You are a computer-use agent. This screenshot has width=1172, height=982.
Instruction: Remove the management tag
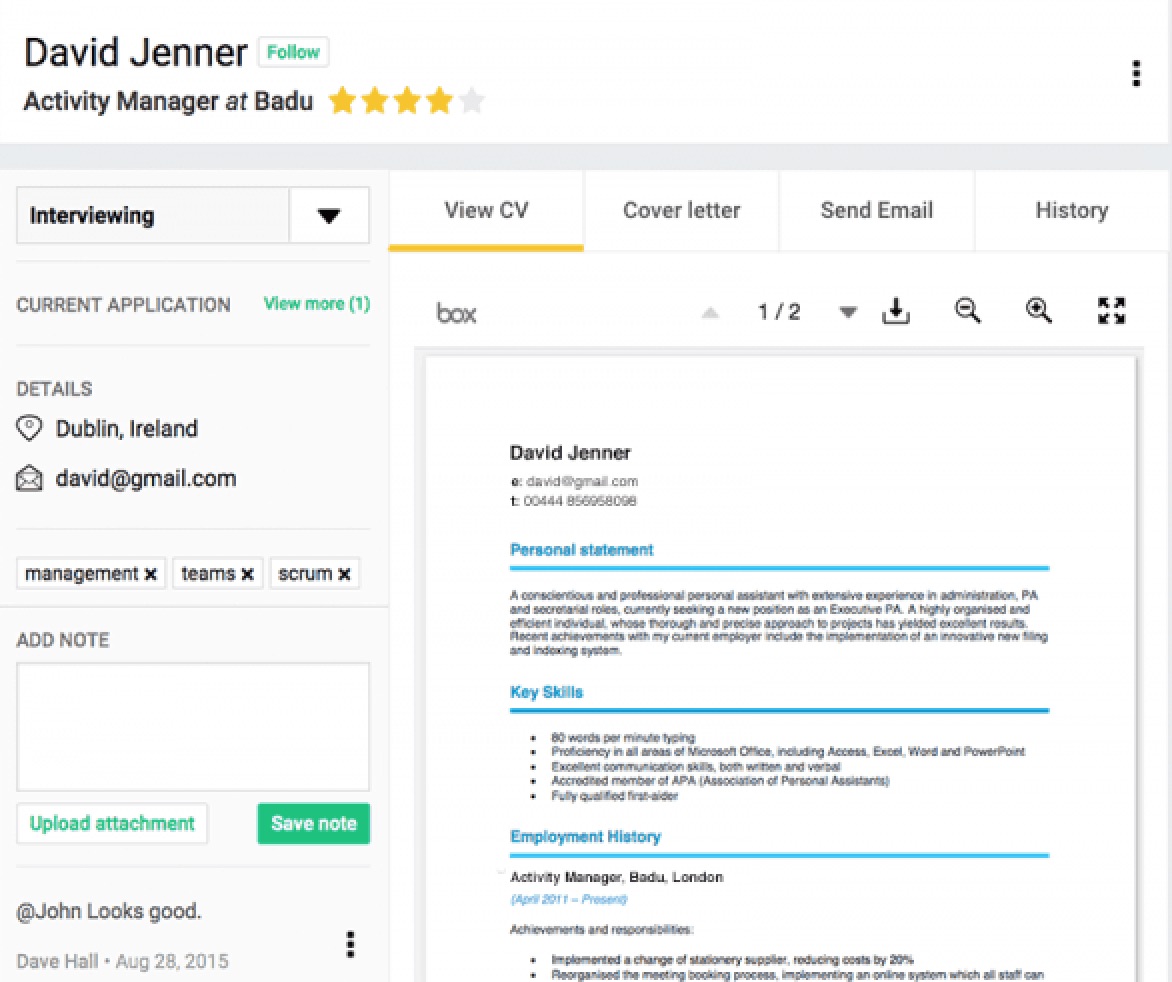click(x=151, y=574)
